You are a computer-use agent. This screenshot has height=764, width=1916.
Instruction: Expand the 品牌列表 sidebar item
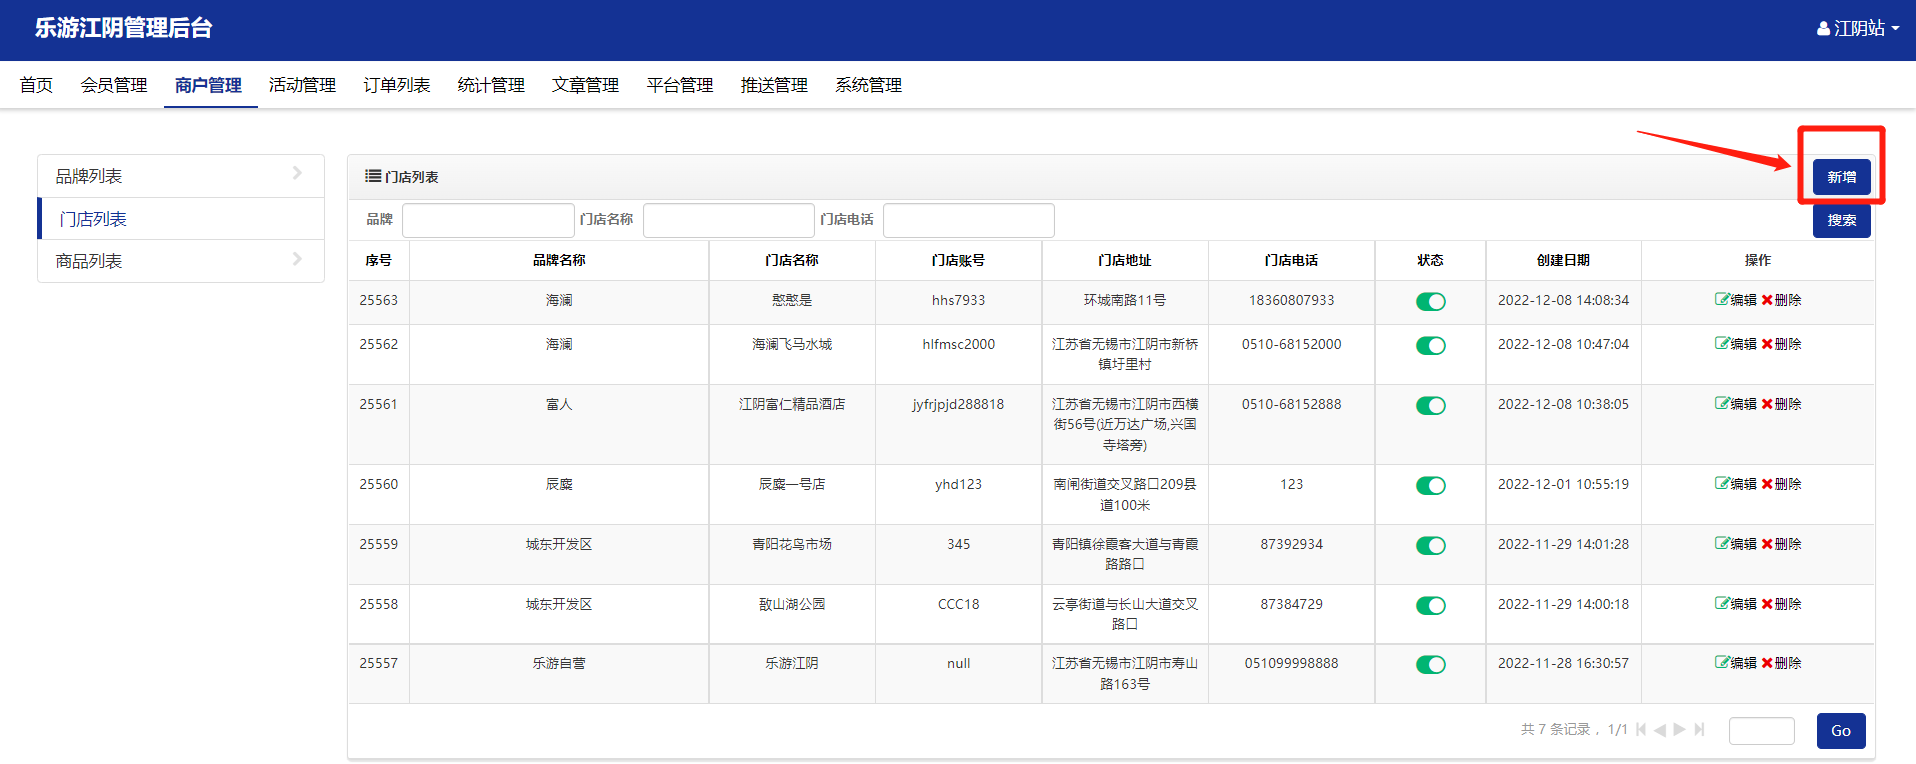tap(180, 176)
